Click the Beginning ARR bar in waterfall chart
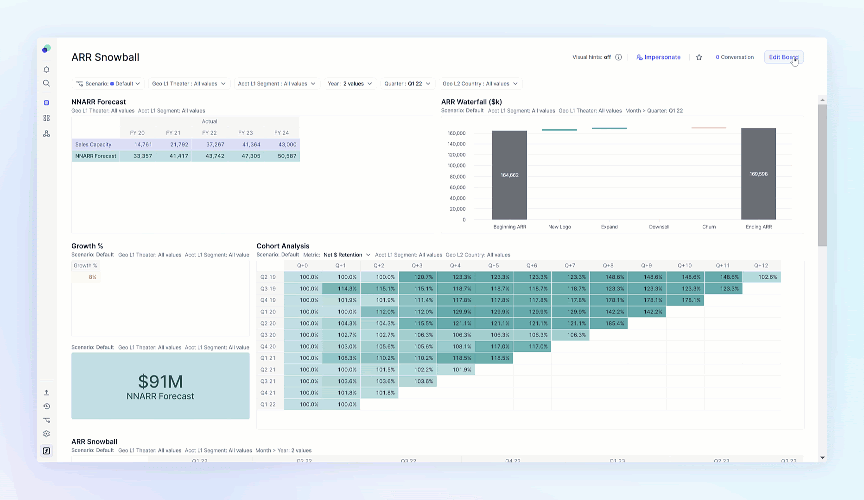The image size is (864, 500). pos(509,175)
